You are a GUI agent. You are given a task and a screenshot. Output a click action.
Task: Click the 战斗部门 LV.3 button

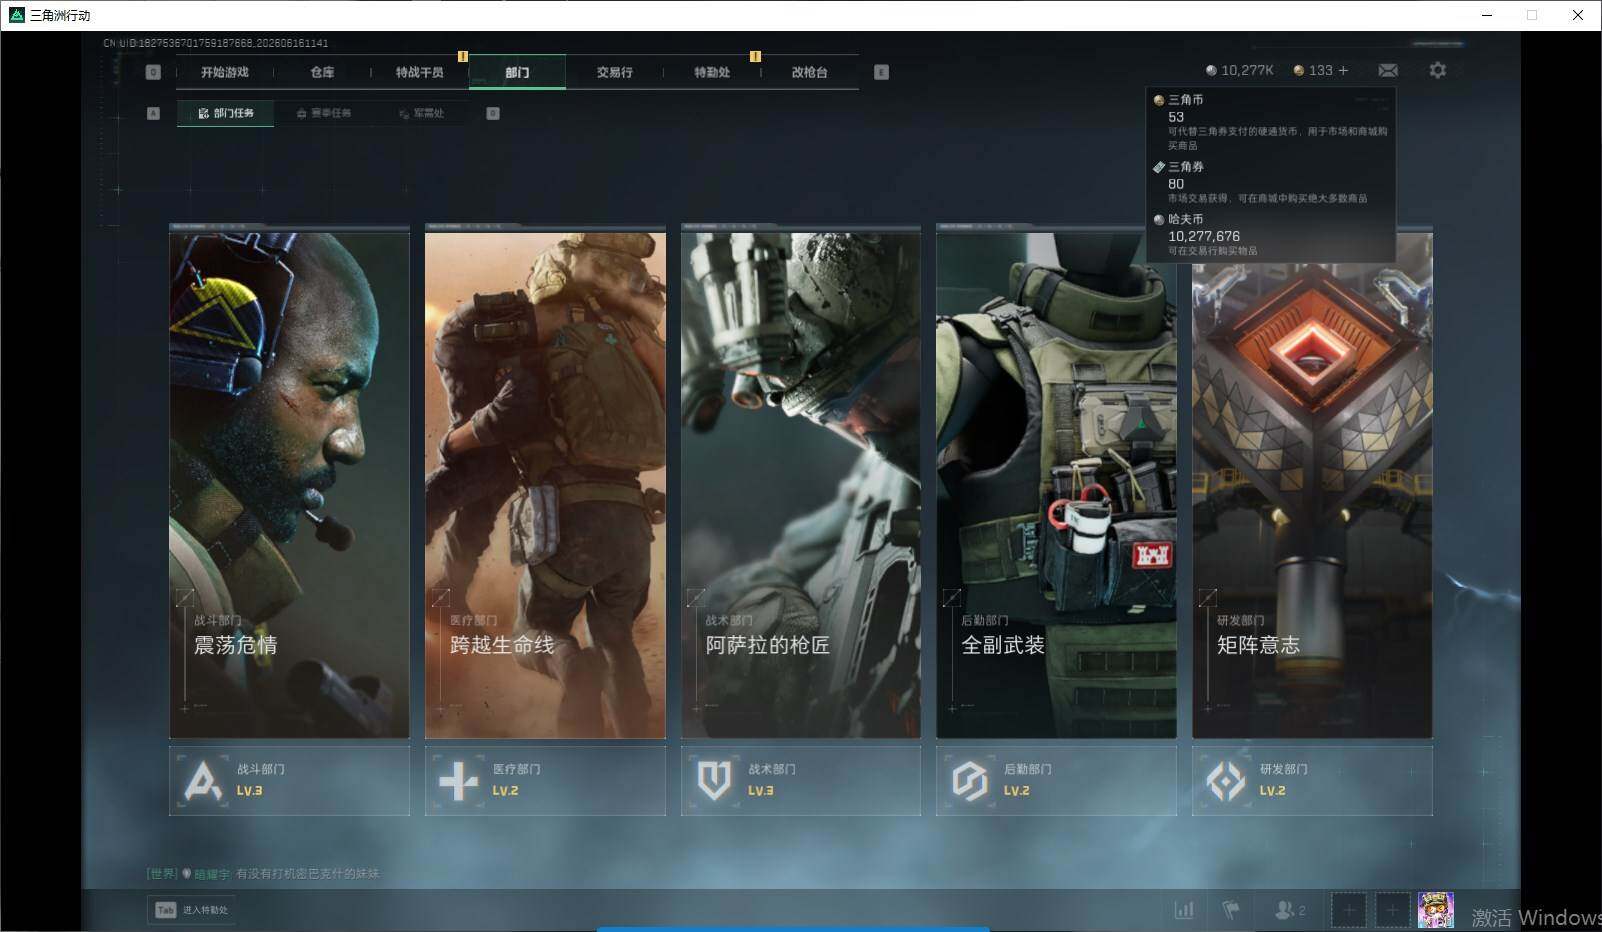tap(289, 780)
